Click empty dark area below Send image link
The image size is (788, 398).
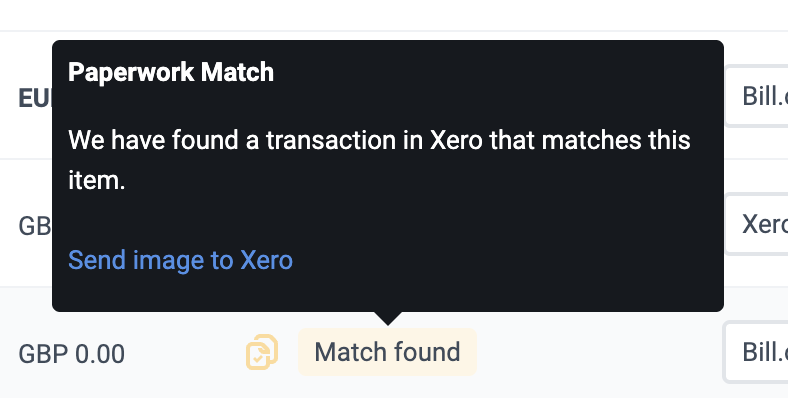(387, 292)
